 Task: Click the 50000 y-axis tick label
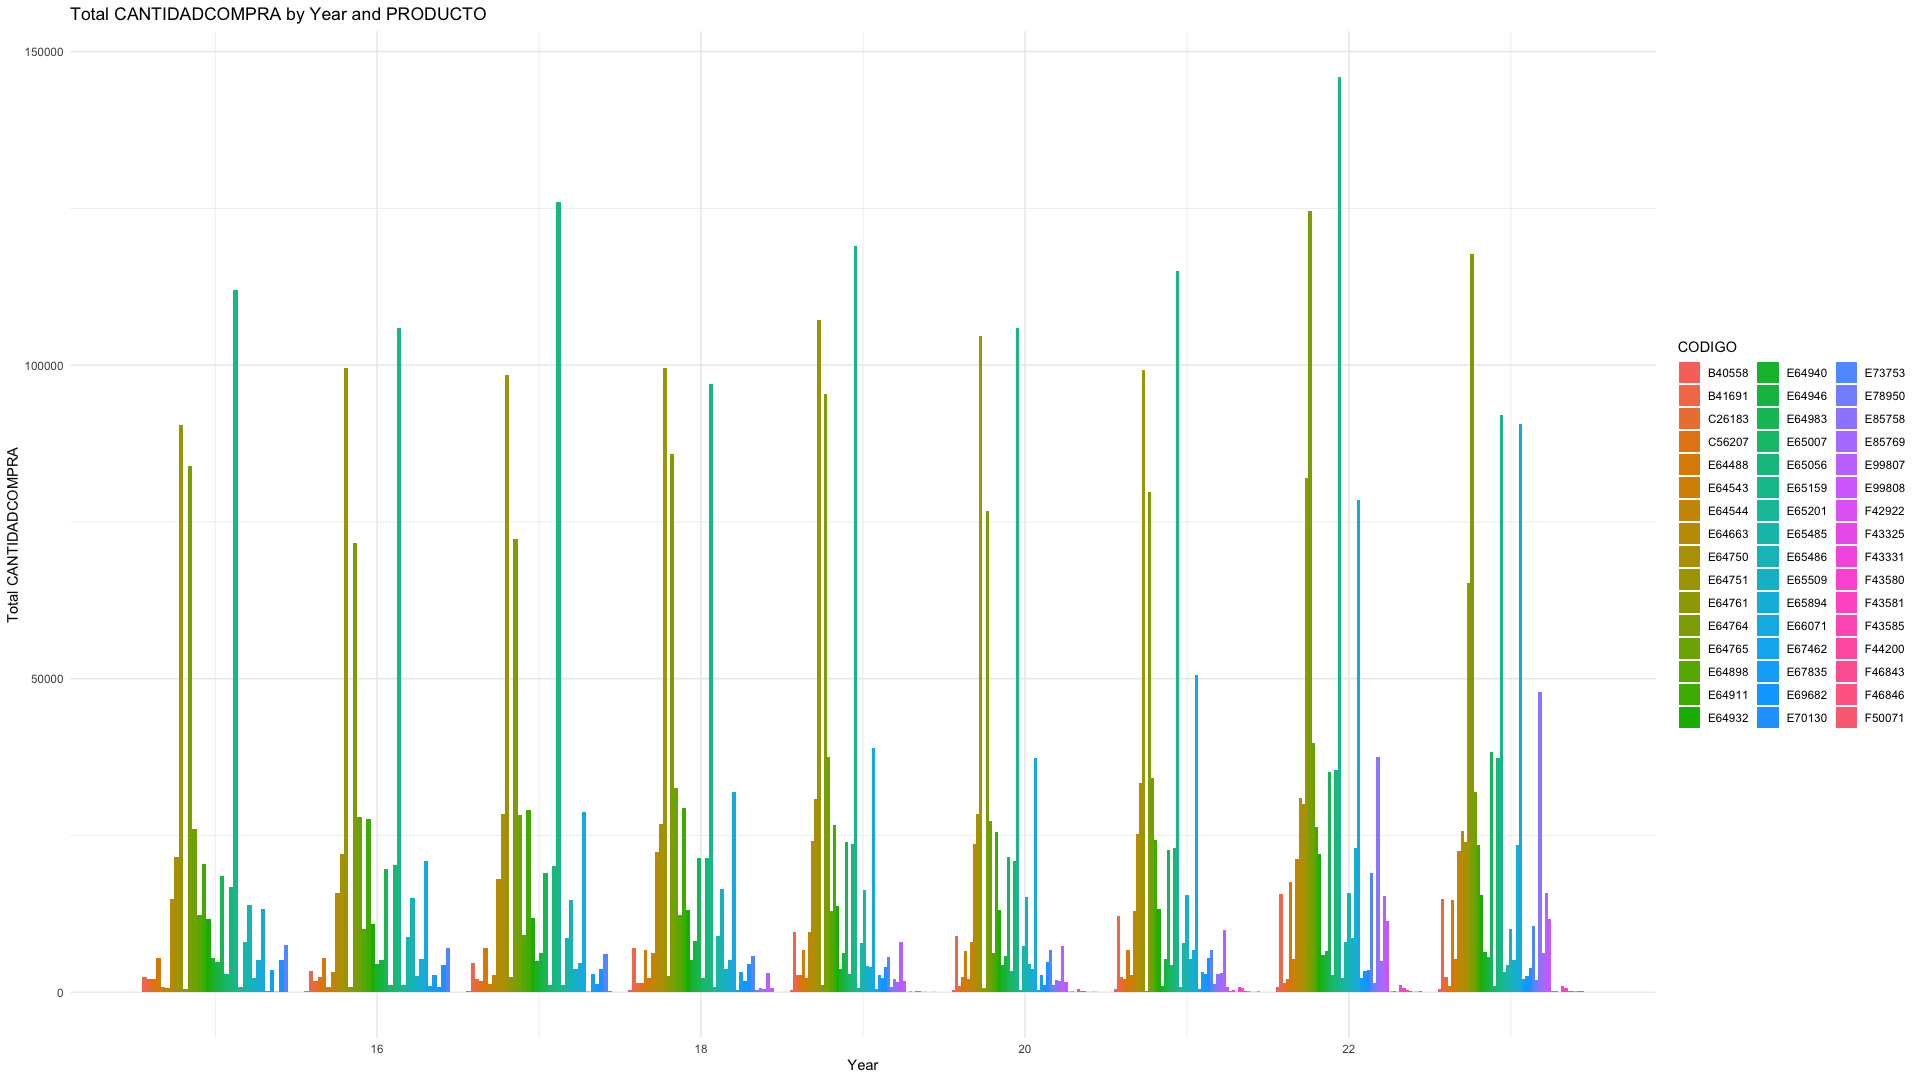pos(47,679)
